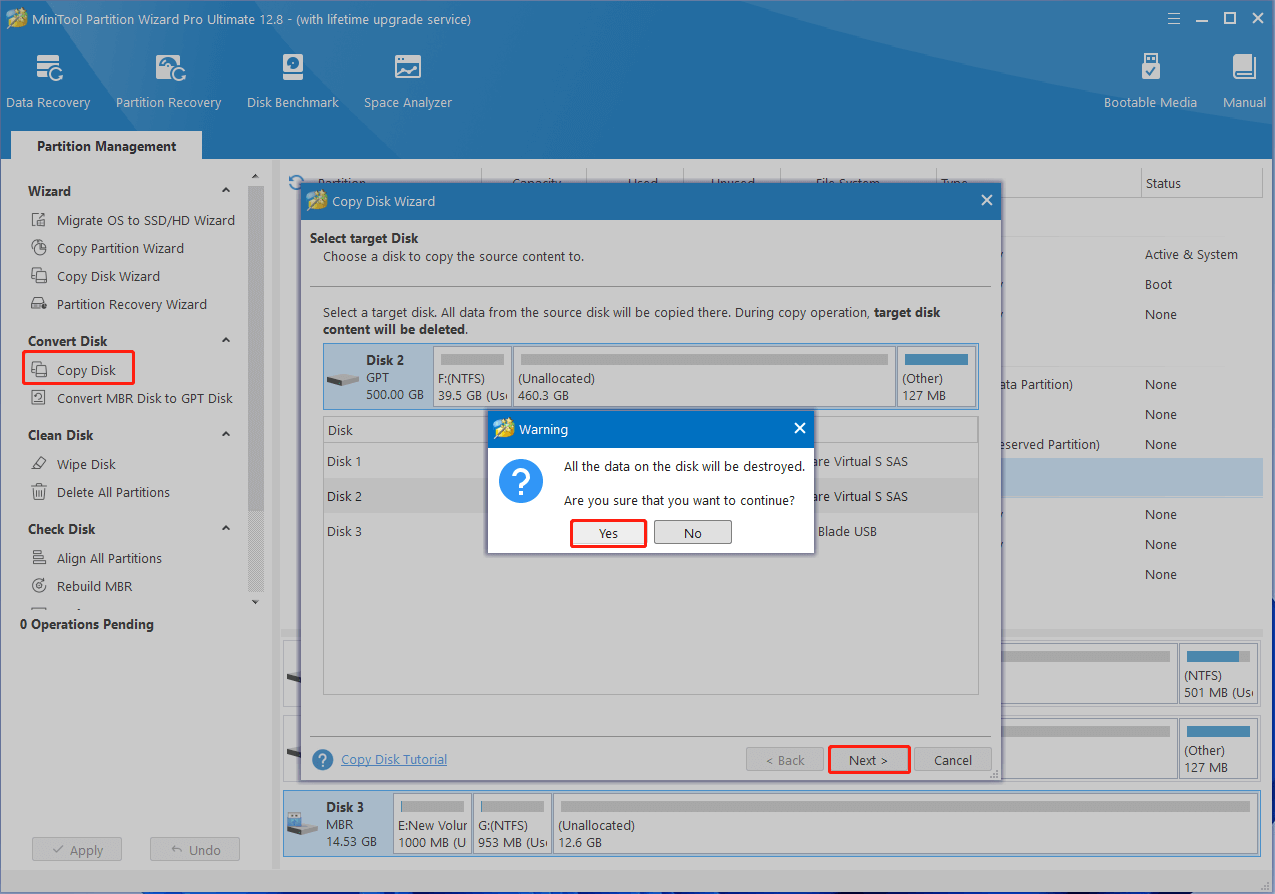Switch to Partition Management tab
The height and width of the screenshot is (894, 1275).
(x=106, y=146)
